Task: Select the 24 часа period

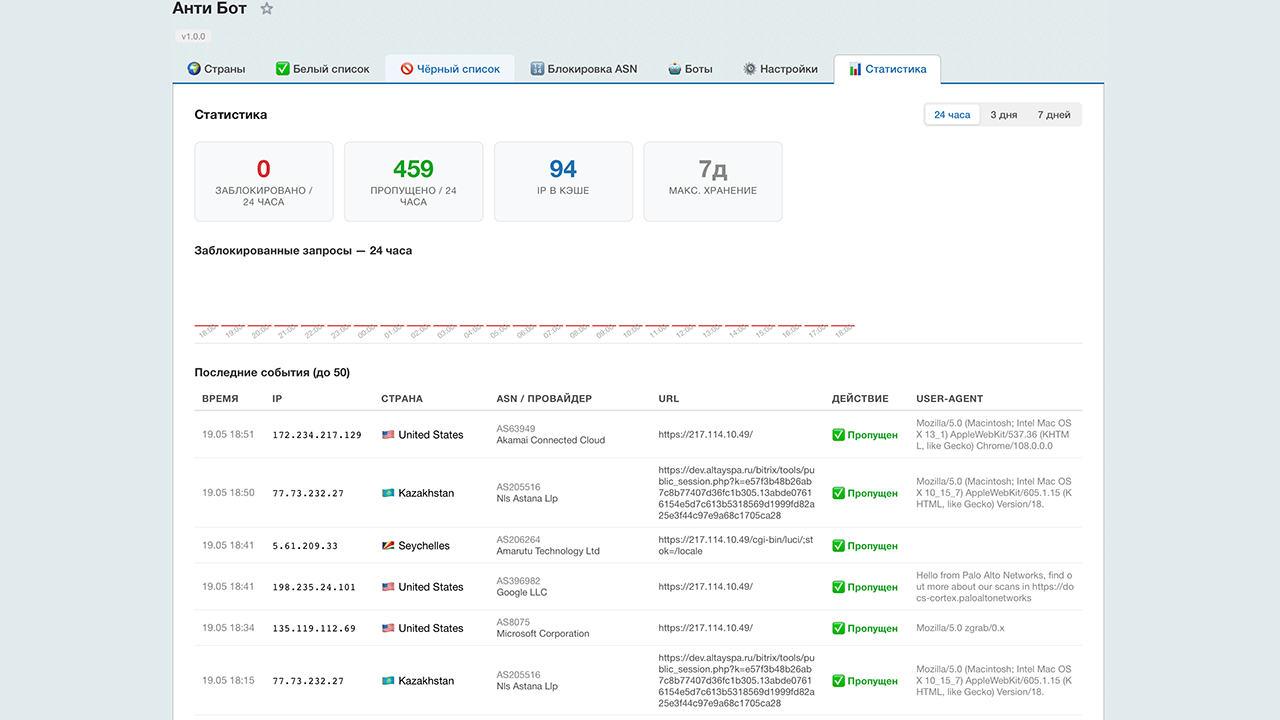Action: (952, 115)
